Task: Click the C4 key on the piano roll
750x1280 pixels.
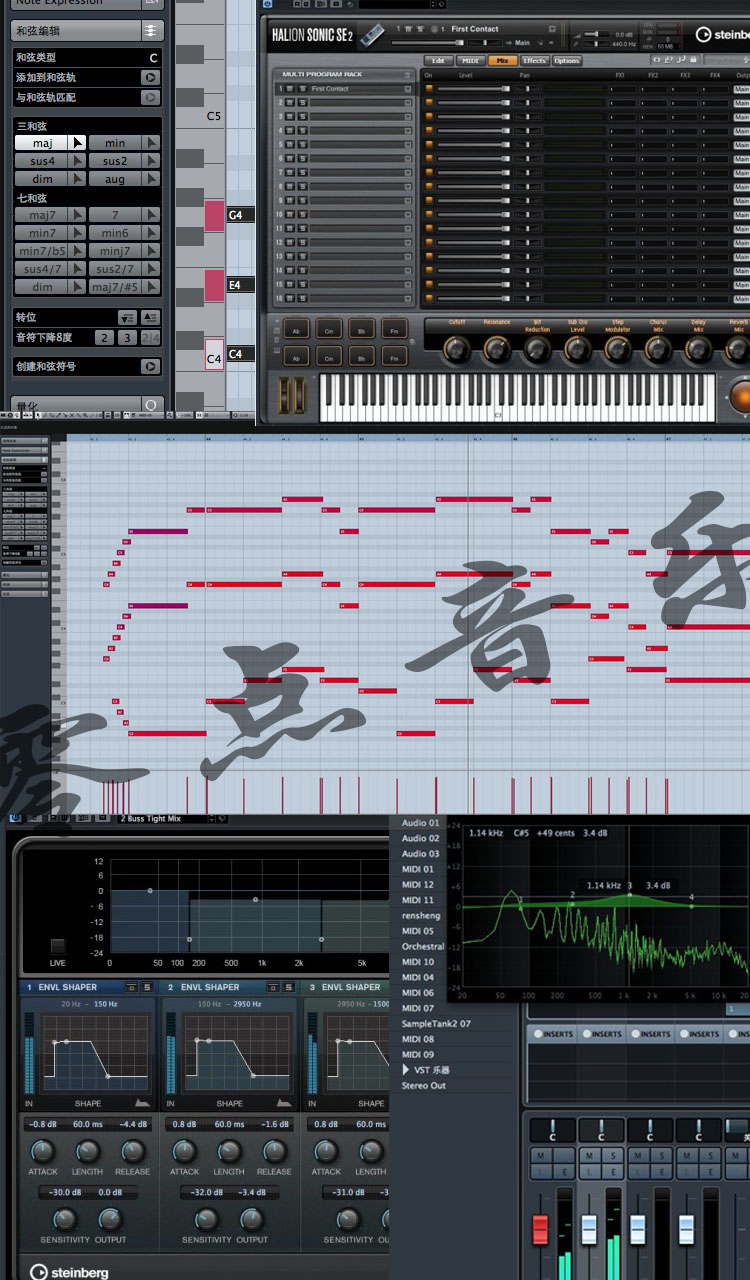Action: coord(214,354)
